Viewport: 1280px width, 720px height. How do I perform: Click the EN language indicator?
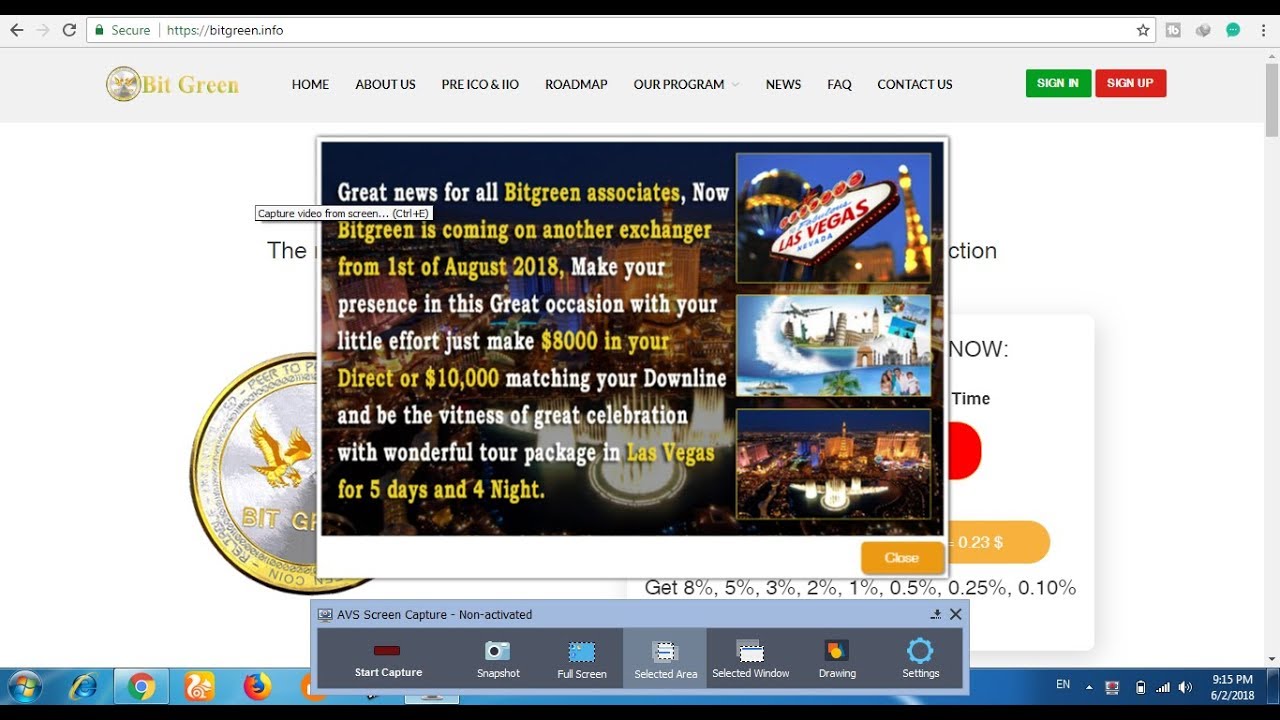click(1063, 685)
